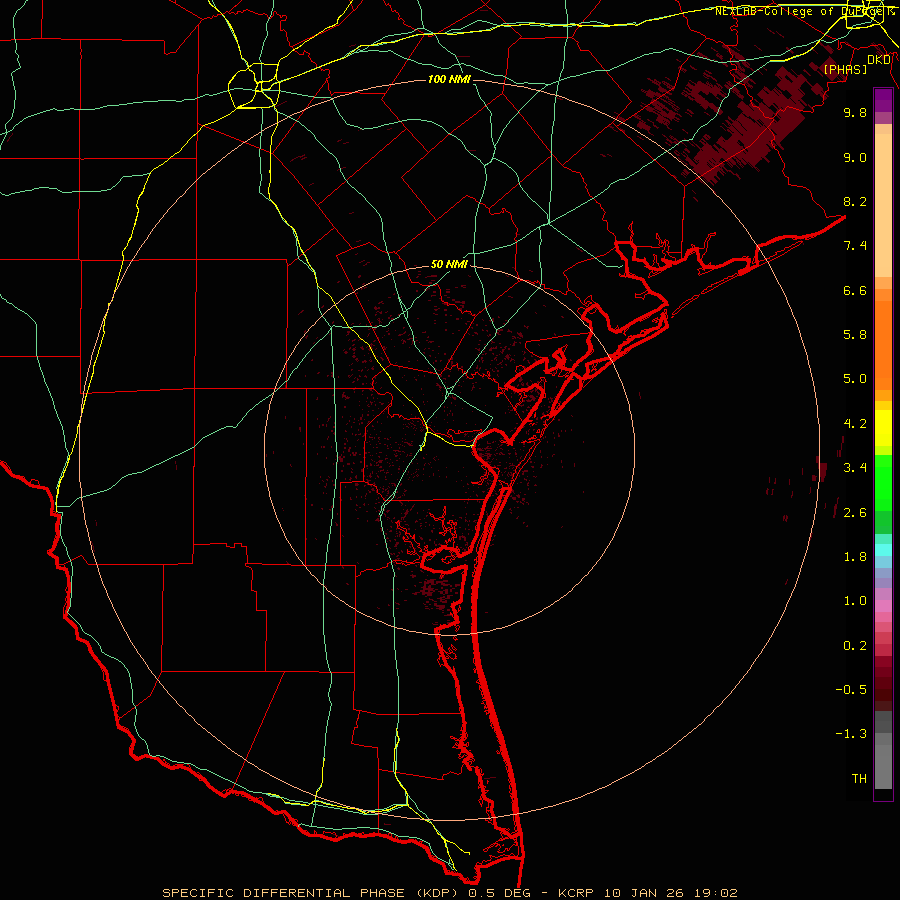The height and width of the screenshot is (900, 900).
Task: Click the 2.6 scale label
Action: click(x=855, y=513)
